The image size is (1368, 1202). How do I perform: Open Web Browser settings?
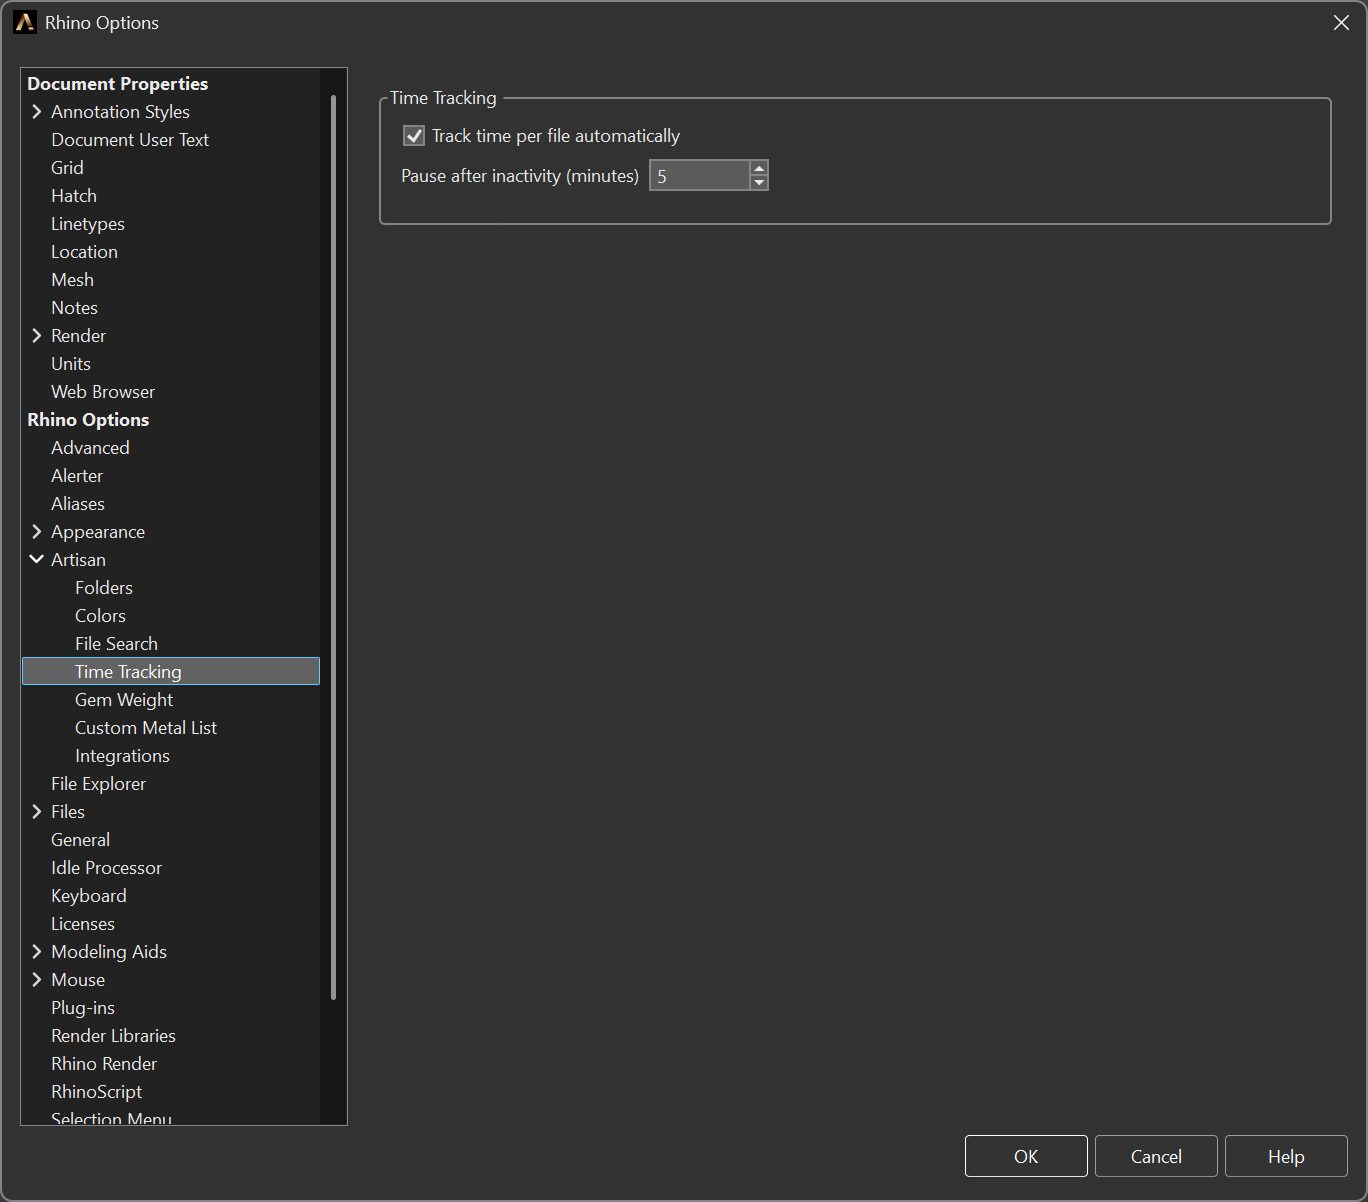click(103, 392)
